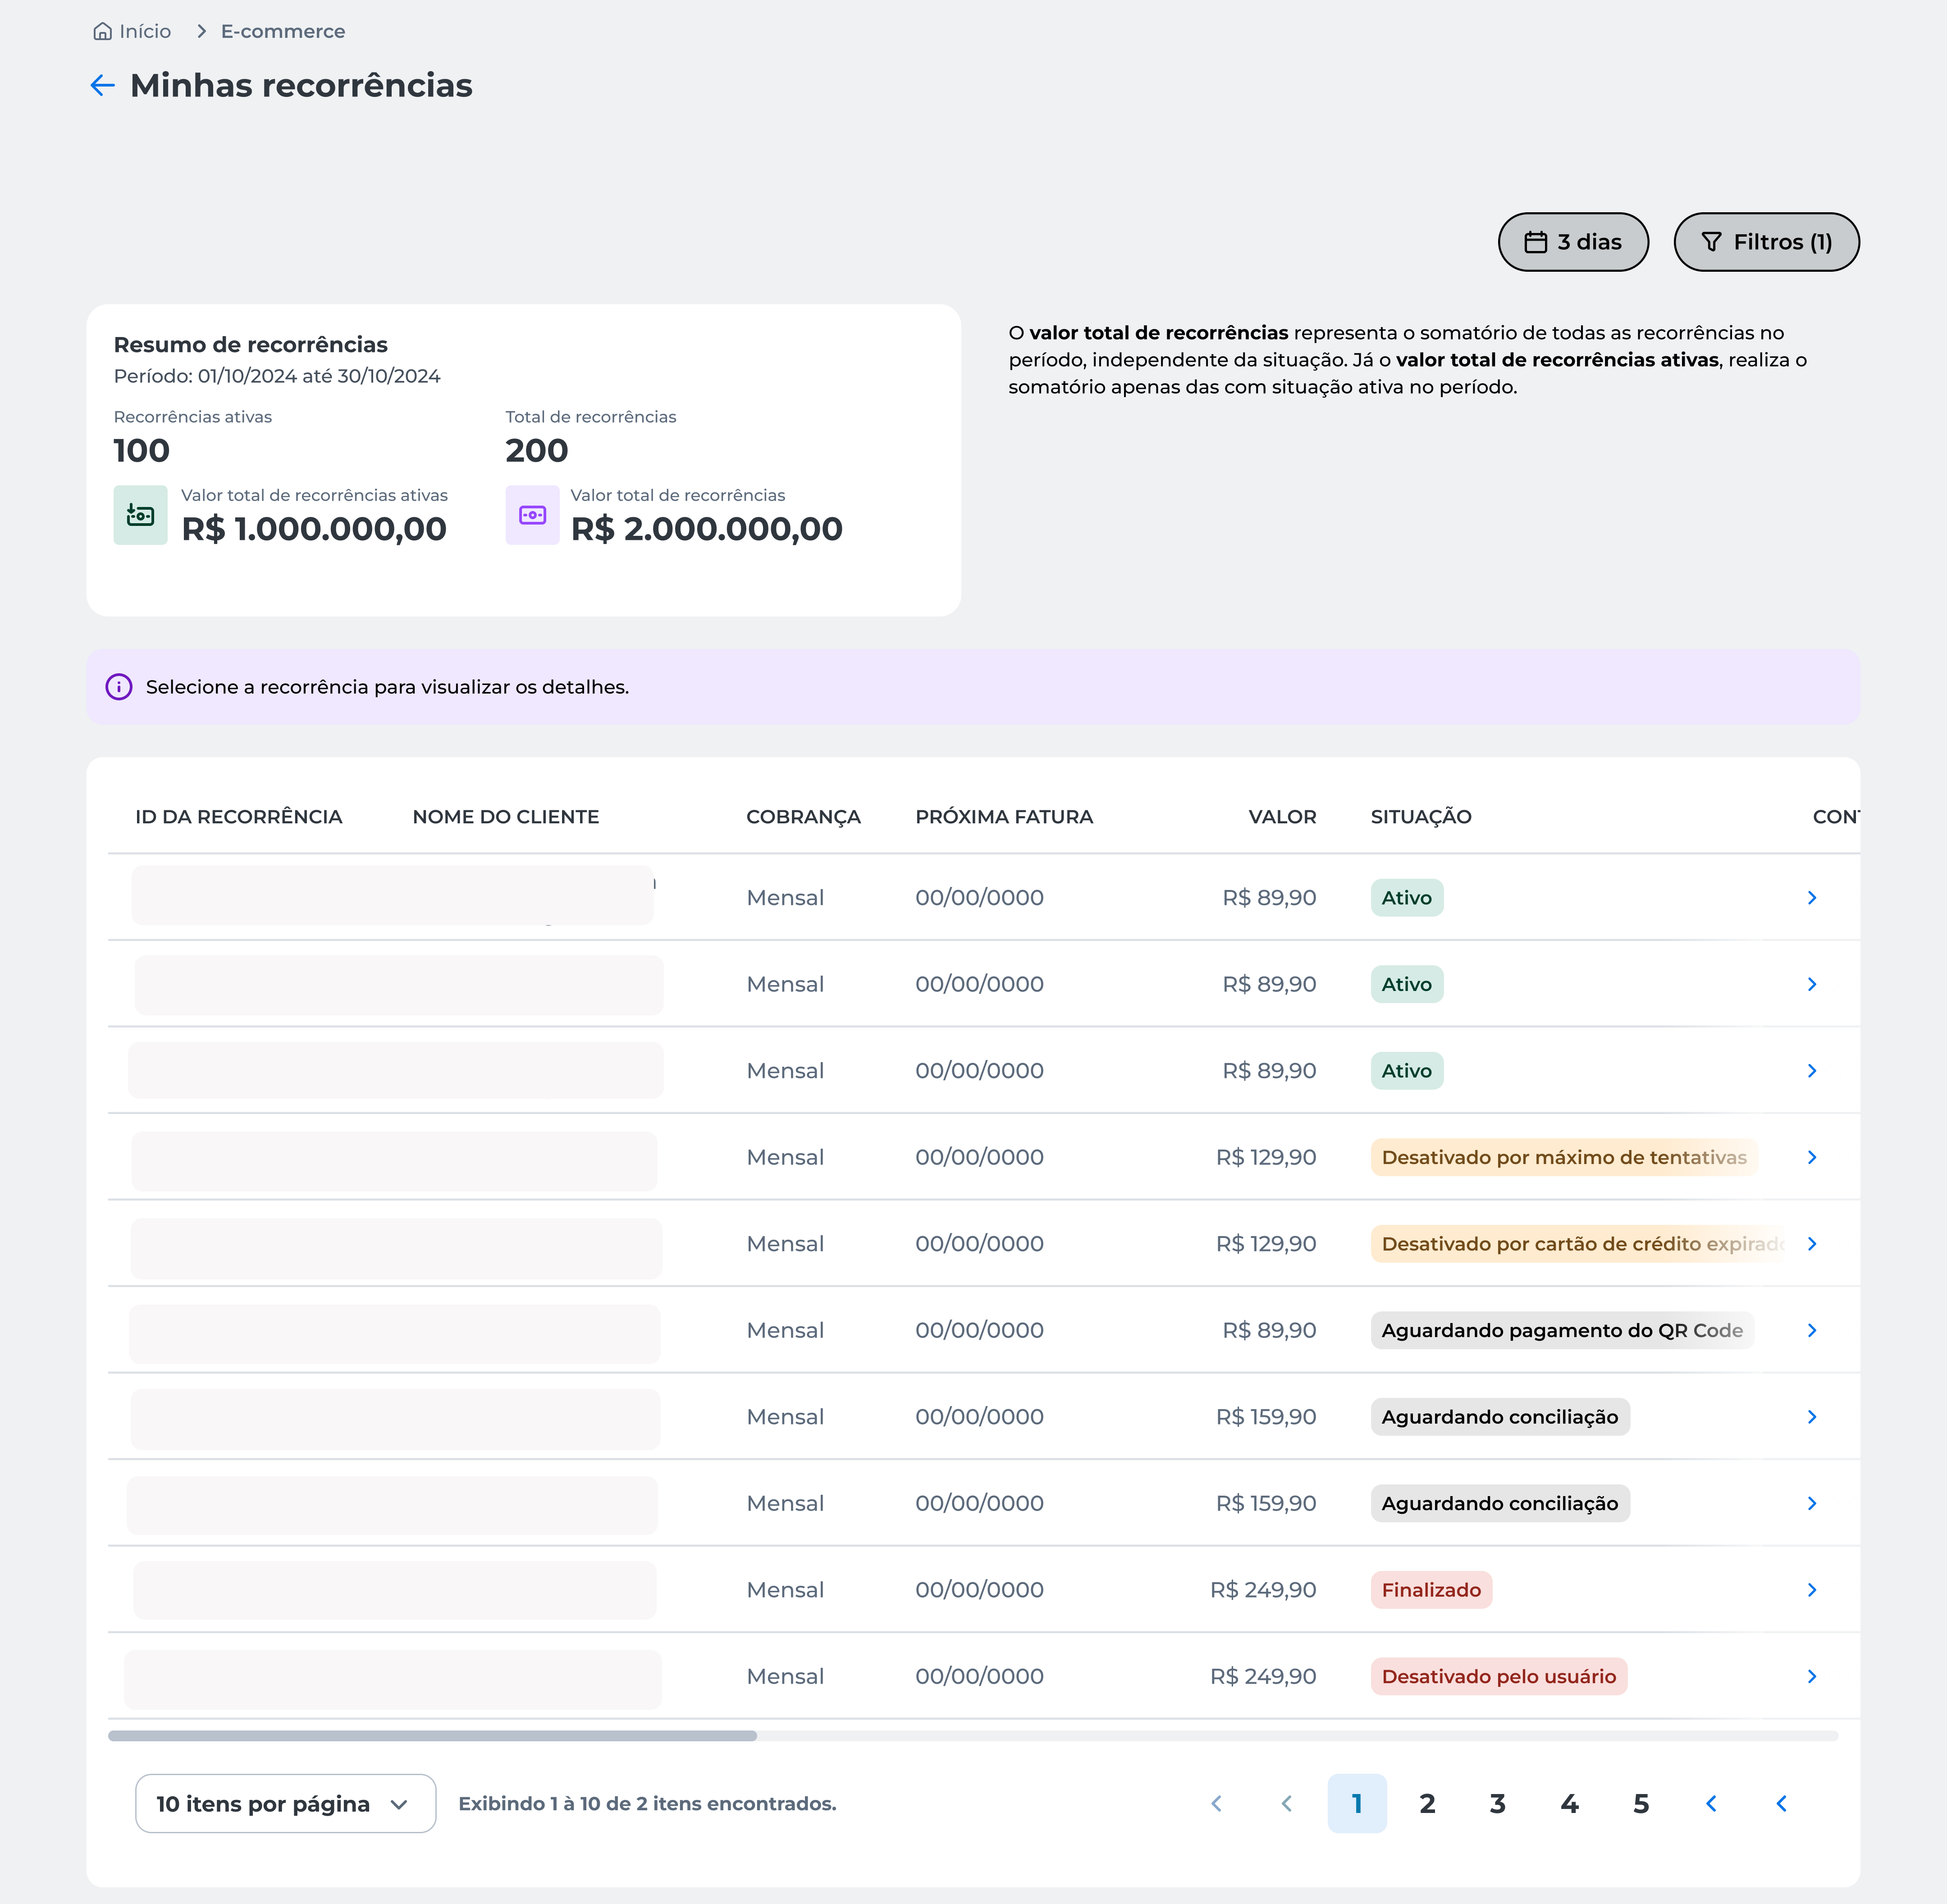The image size is (1947, 1904).
Task: Go to page 5 in pagination
Action: coord(1640,1803)
